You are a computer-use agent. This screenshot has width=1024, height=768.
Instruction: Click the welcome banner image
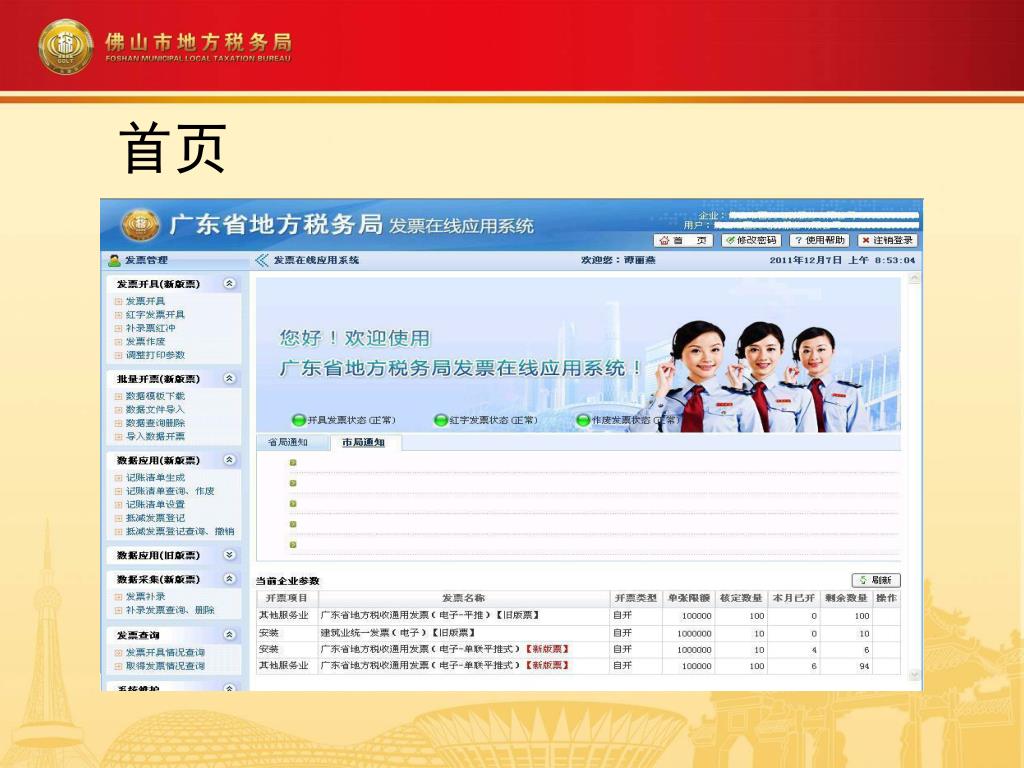tap(578, 355)
